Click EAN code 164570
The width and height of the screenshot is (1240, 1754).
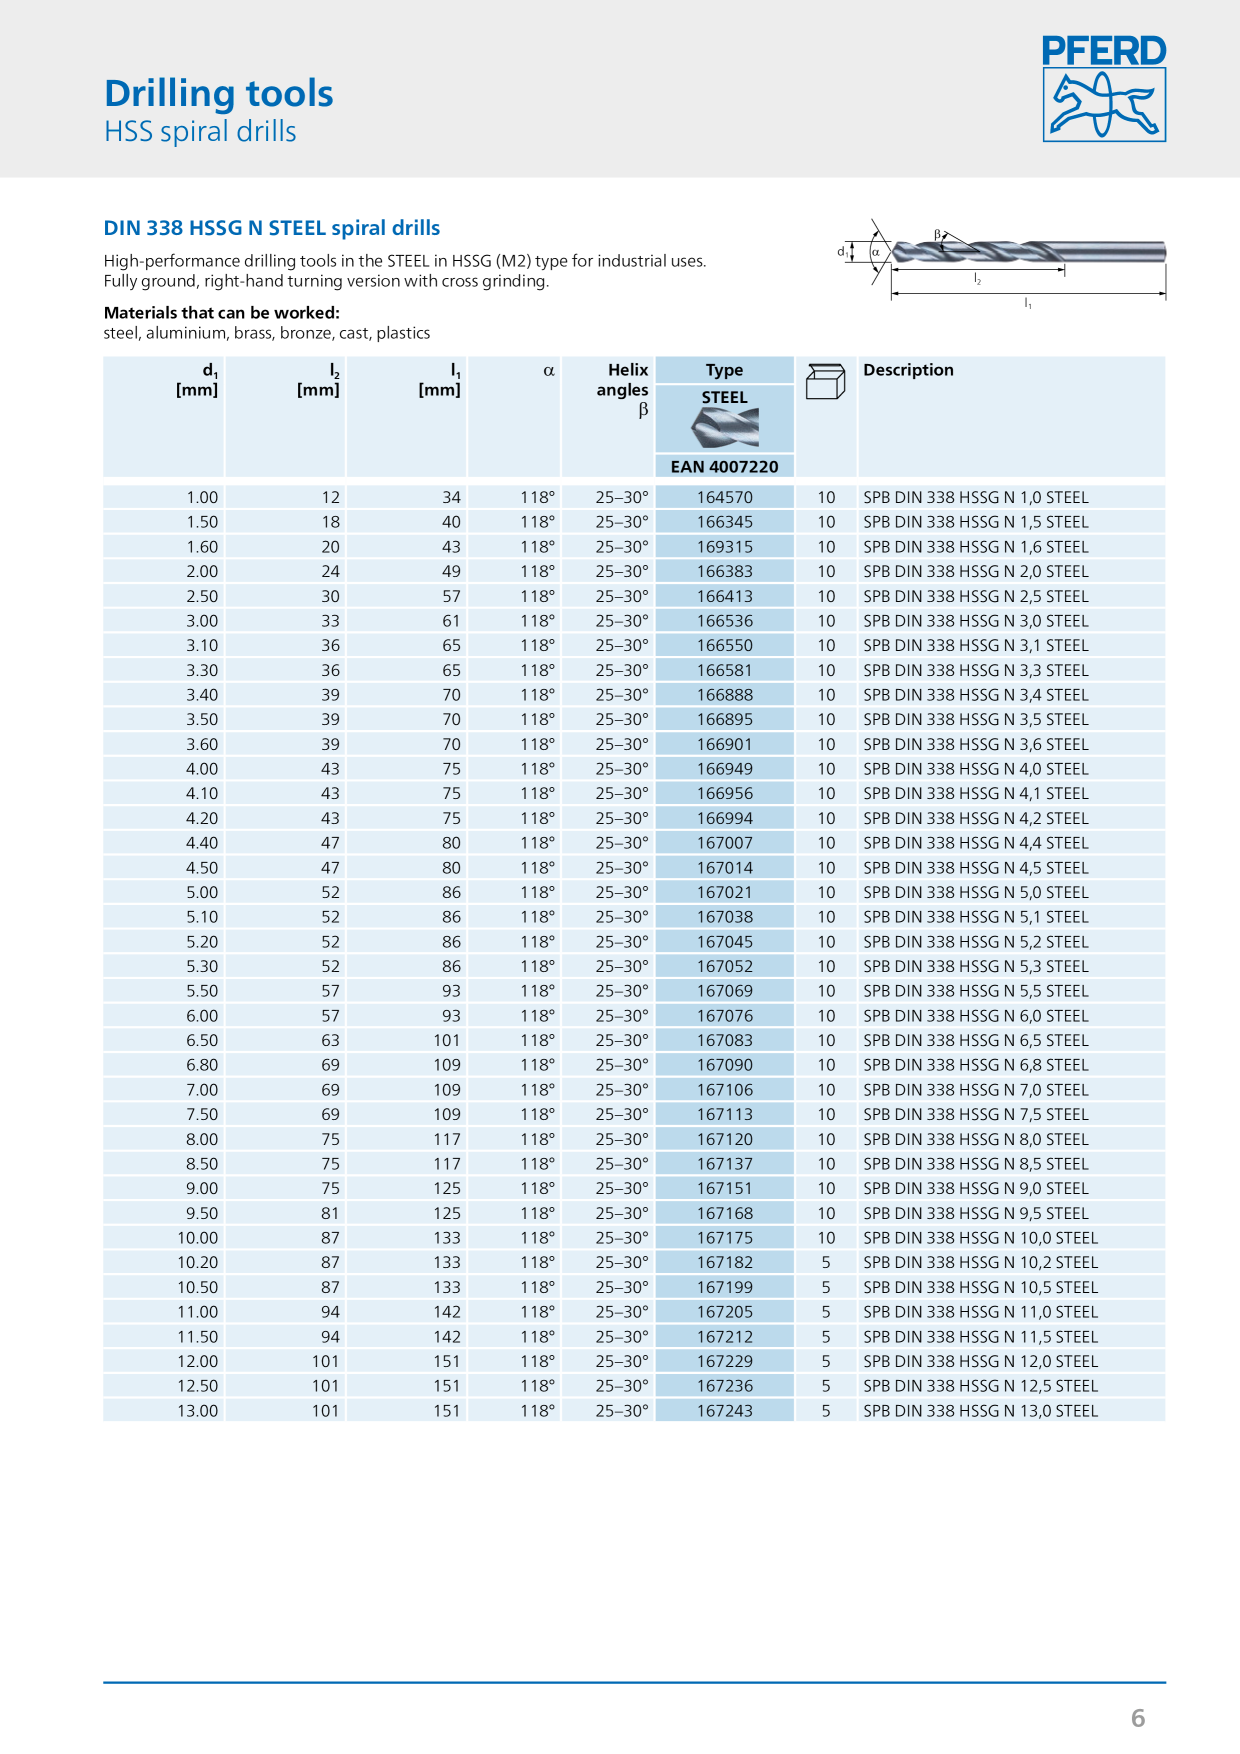(725, 497)
